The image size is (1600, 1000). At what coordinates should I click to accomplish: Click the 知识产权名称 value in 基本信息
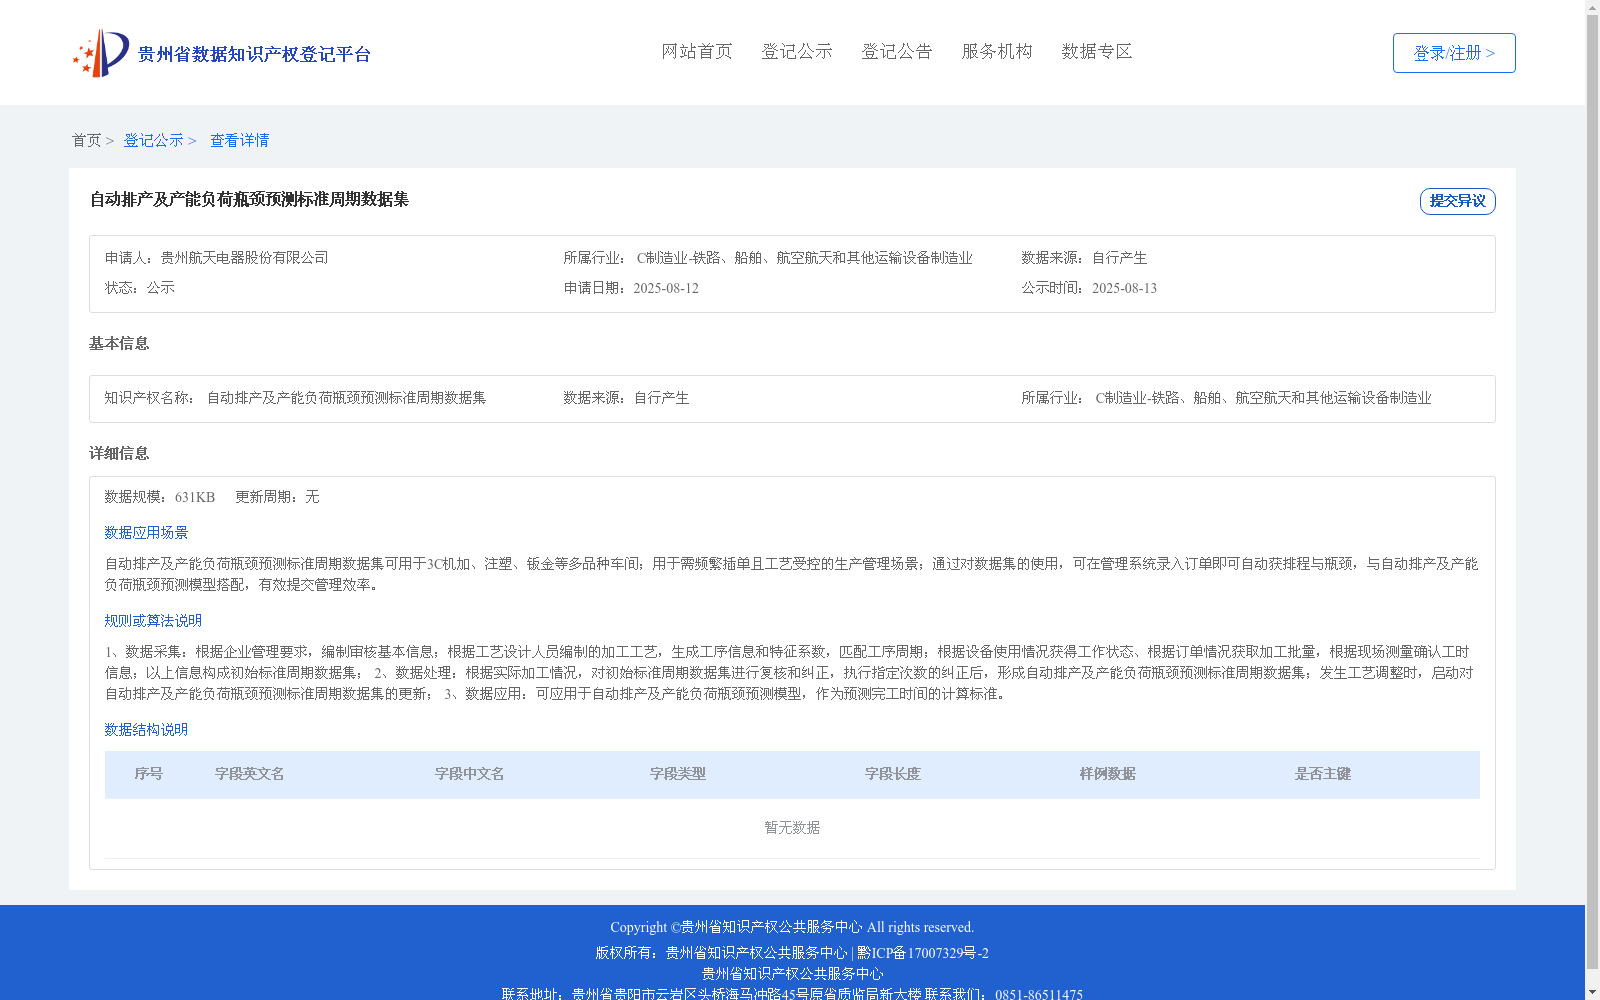(x=346, y=398)
